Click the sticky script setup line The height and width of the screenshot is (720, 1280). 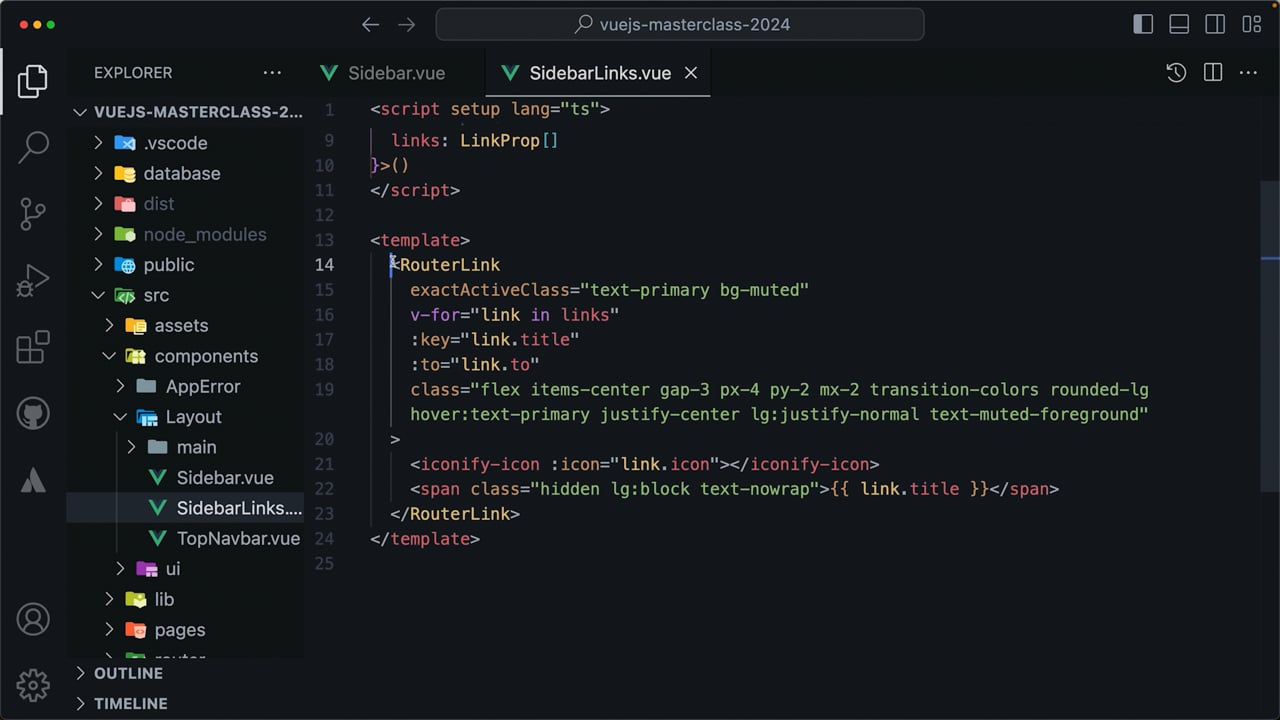click(x=490, y=109)
